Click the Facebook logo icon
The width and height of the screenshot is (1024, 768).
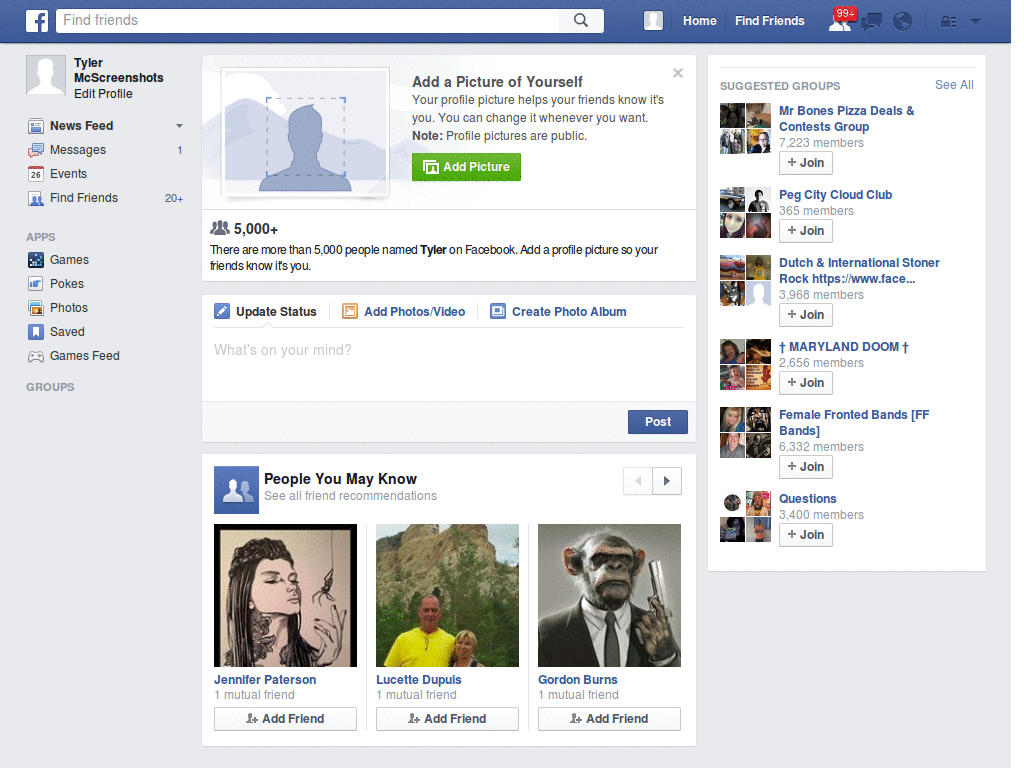[x=37, y=21]
